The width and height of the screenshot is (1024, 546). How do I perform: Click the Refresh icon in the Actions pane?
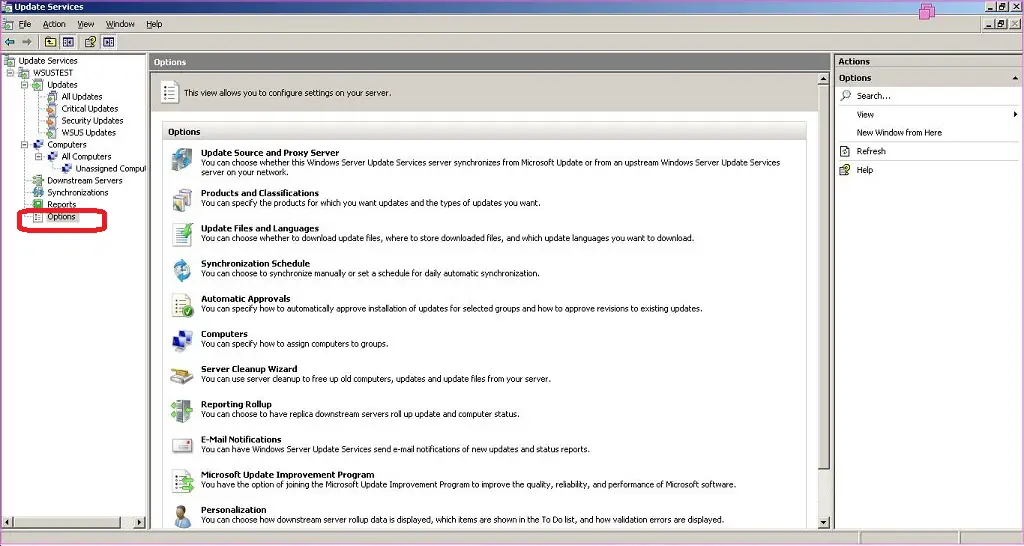click(844, 151)
